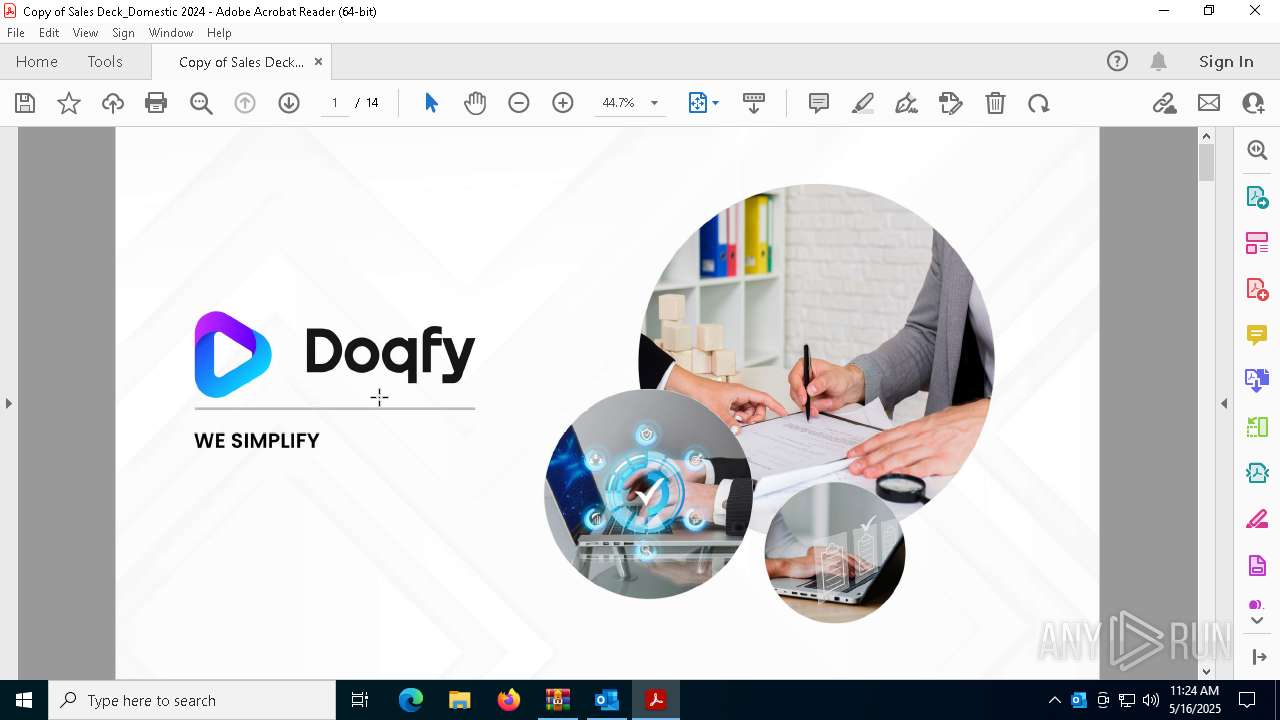This screenshot has width=1280, height=720.
Task: Share a link to the file
Action: pos(1164,103)
